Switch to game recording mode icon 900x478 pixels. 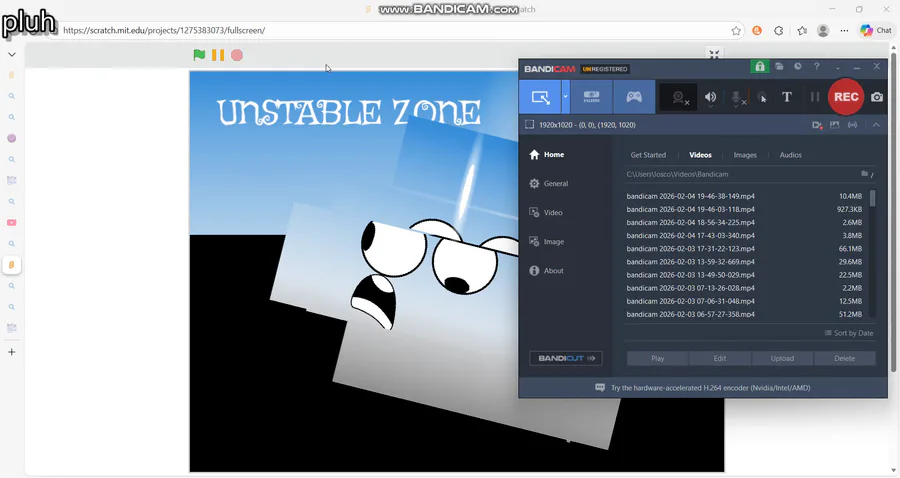(x=634, y=97)
